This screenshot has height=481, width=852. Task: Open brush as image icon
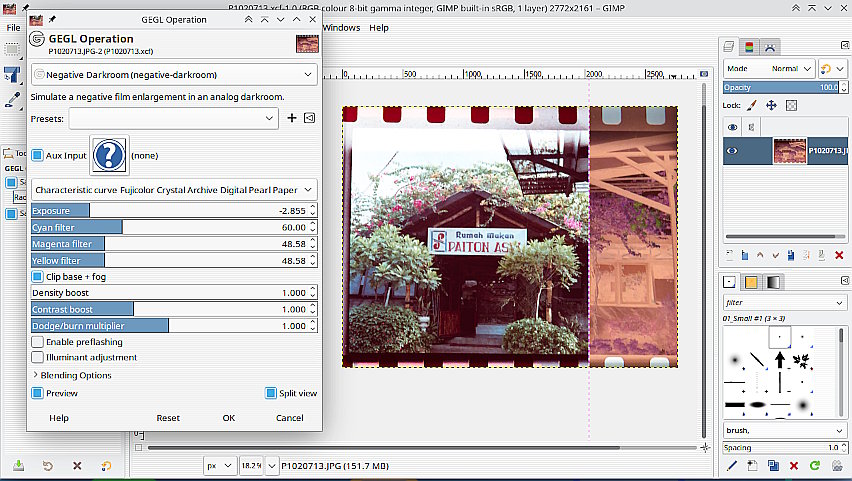(x=837, y=465)
